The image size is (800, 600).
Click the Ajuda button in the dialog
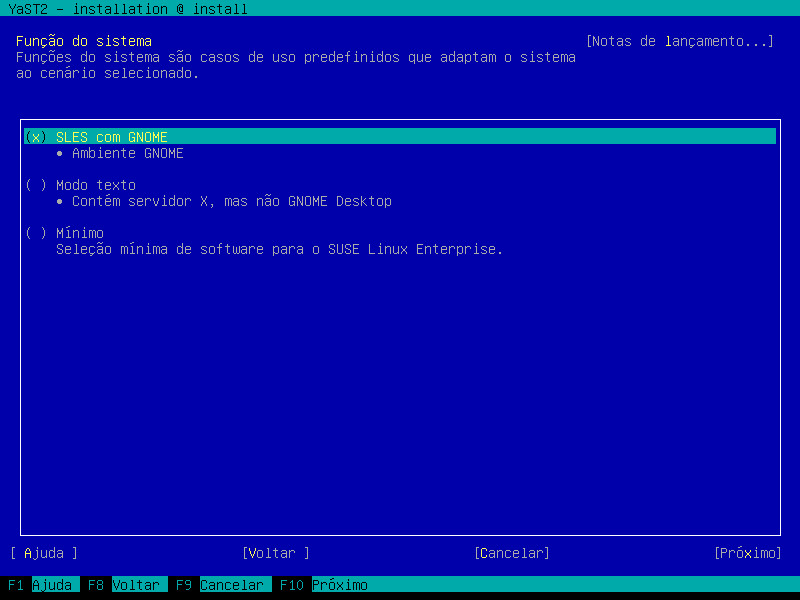[x=44, y=553]
